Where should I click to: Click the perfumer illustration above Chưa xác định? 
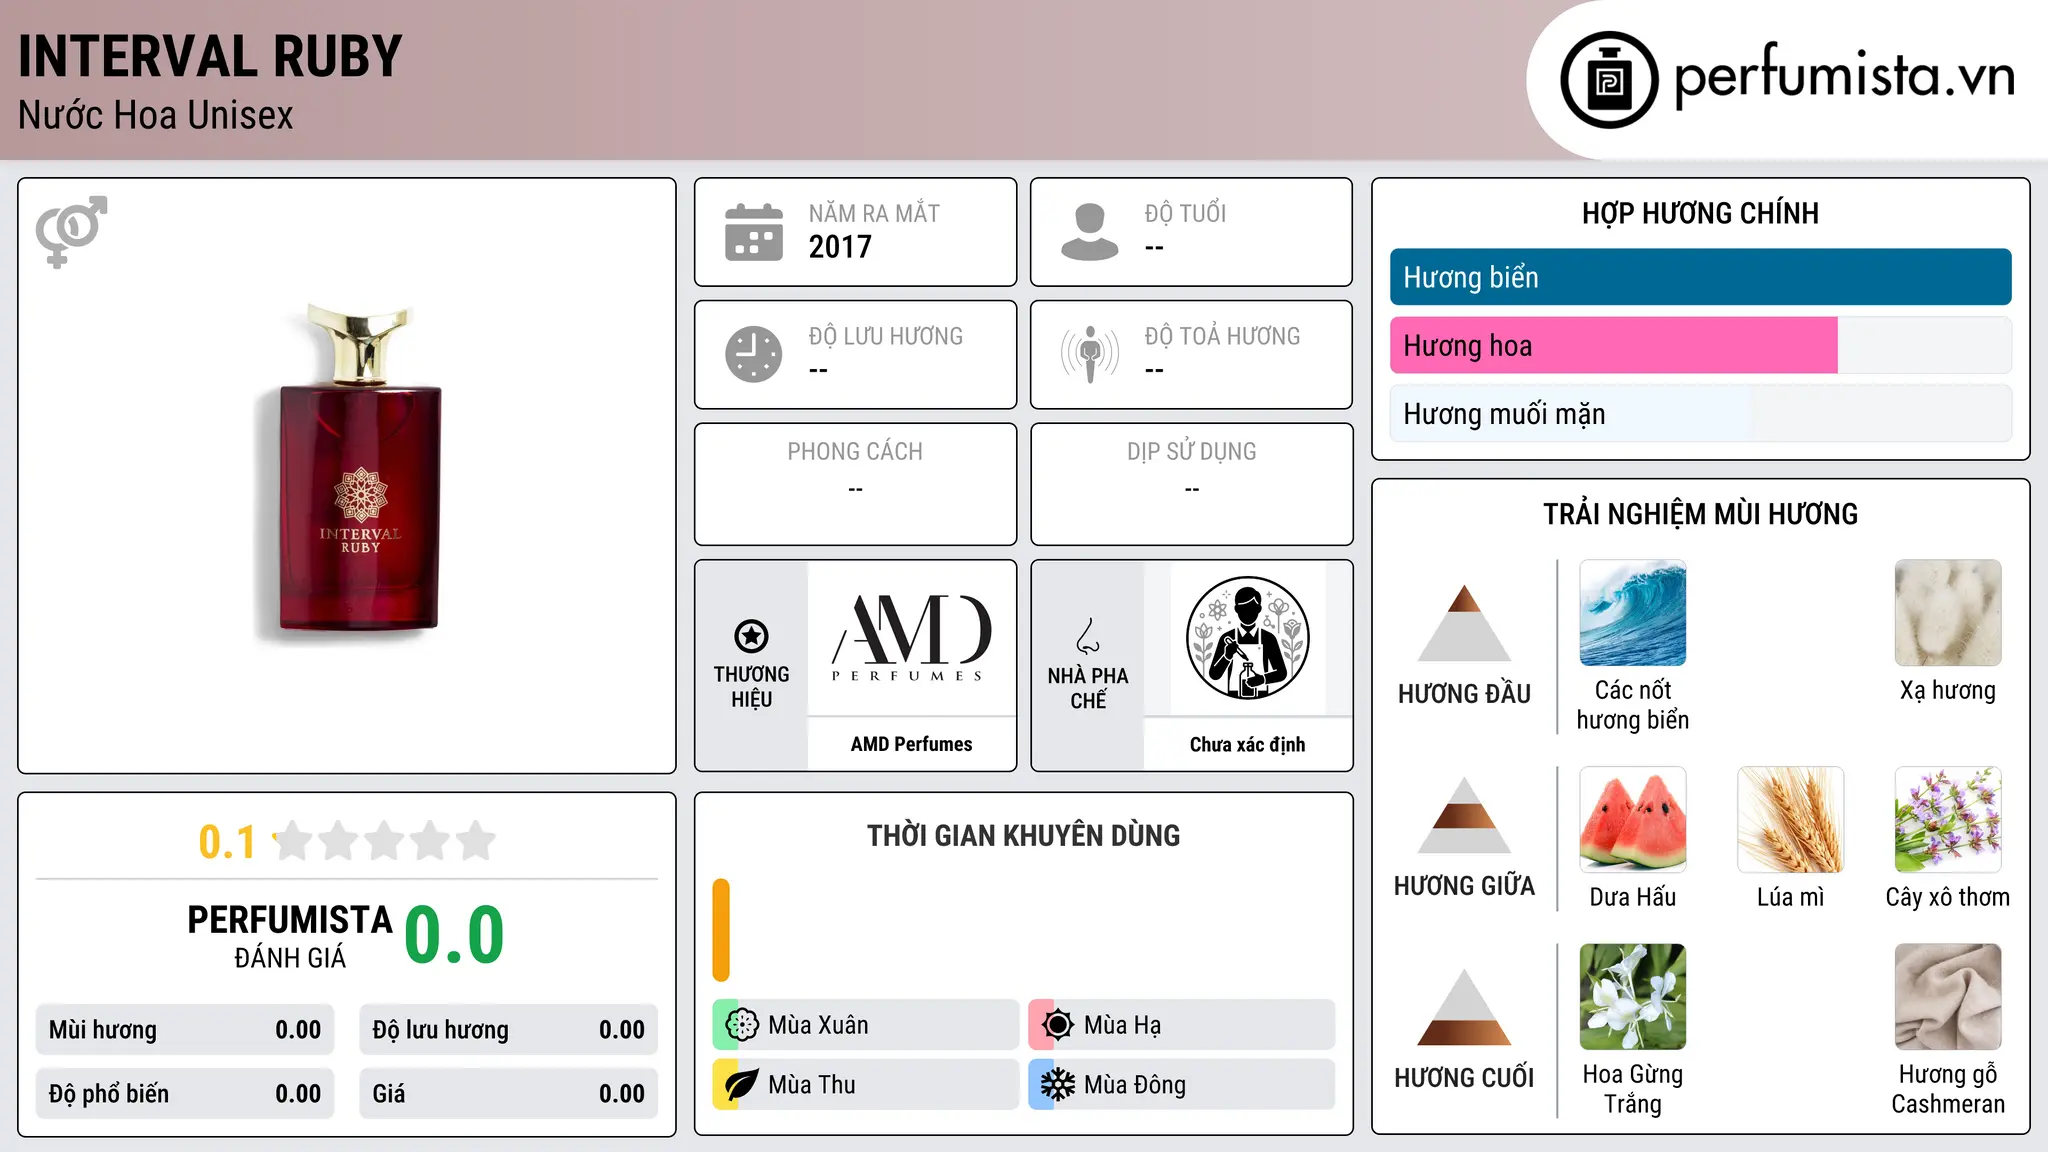[1247, 638]
